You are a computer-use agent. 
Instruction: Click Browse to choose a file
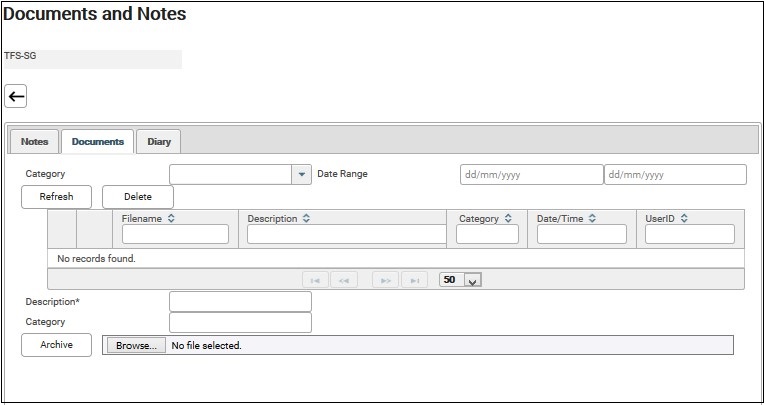pyautogui.click(x=135, y=346)
